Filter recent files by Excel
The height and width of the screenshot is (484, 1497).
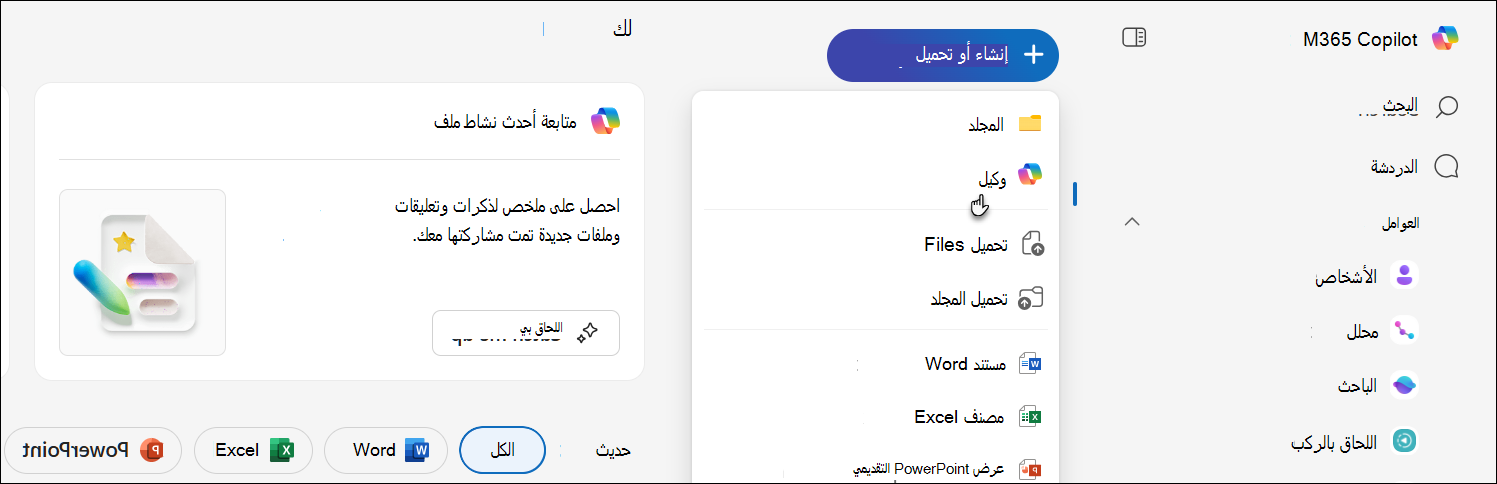coord(253,450)
